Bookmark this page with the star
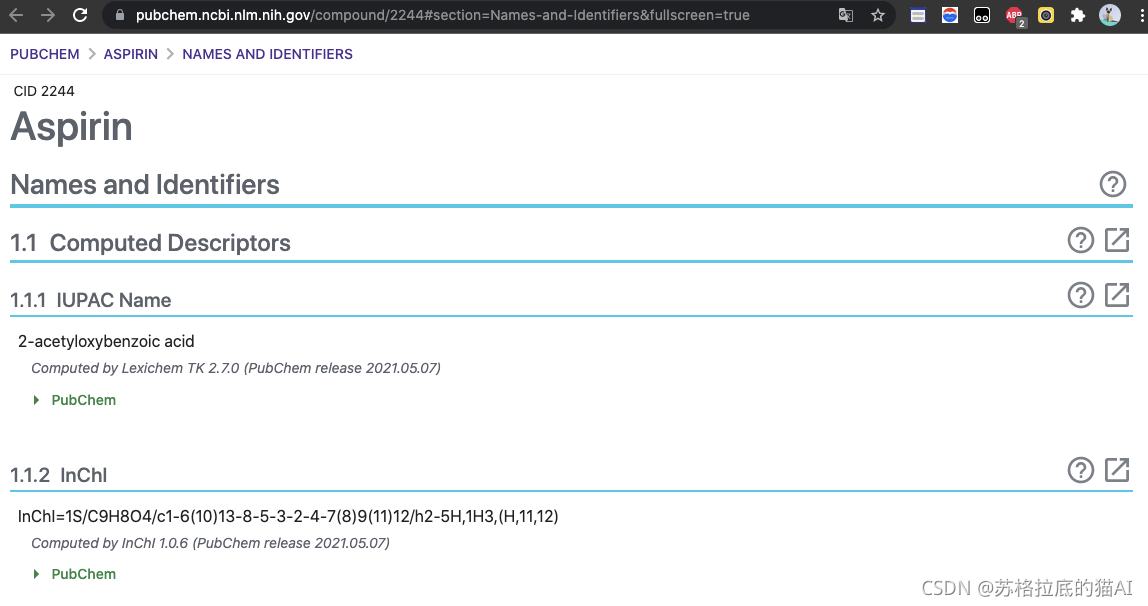 (878, 15)
